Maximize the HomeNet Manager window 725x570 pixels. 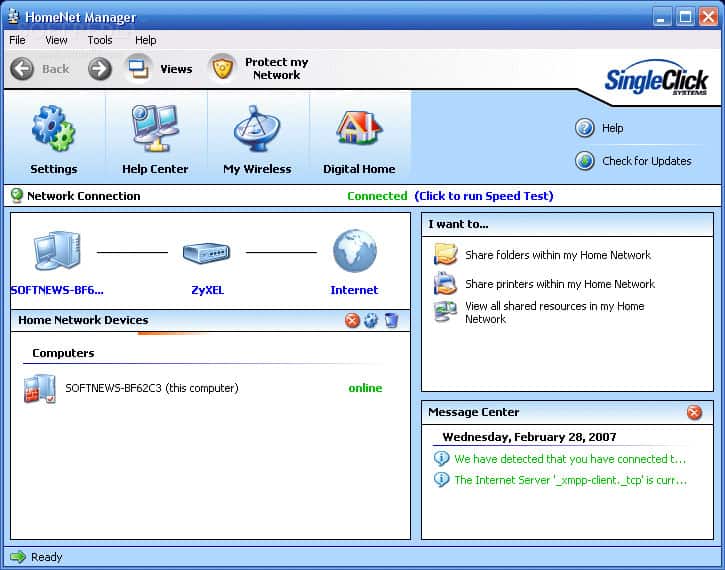click(685, 17)
